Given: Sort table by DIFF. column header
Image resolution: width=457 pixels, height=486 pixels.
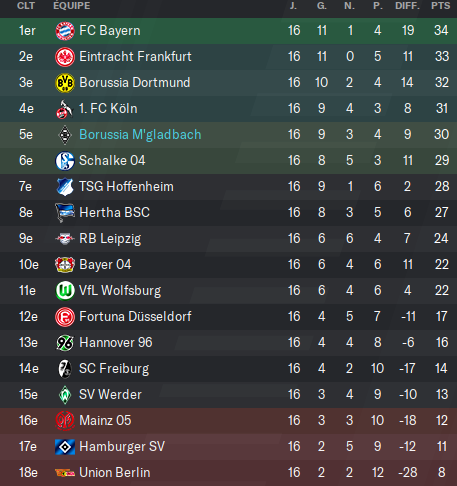Looking at the screenshot, I should pyautogui.click(x=407, y=6).
